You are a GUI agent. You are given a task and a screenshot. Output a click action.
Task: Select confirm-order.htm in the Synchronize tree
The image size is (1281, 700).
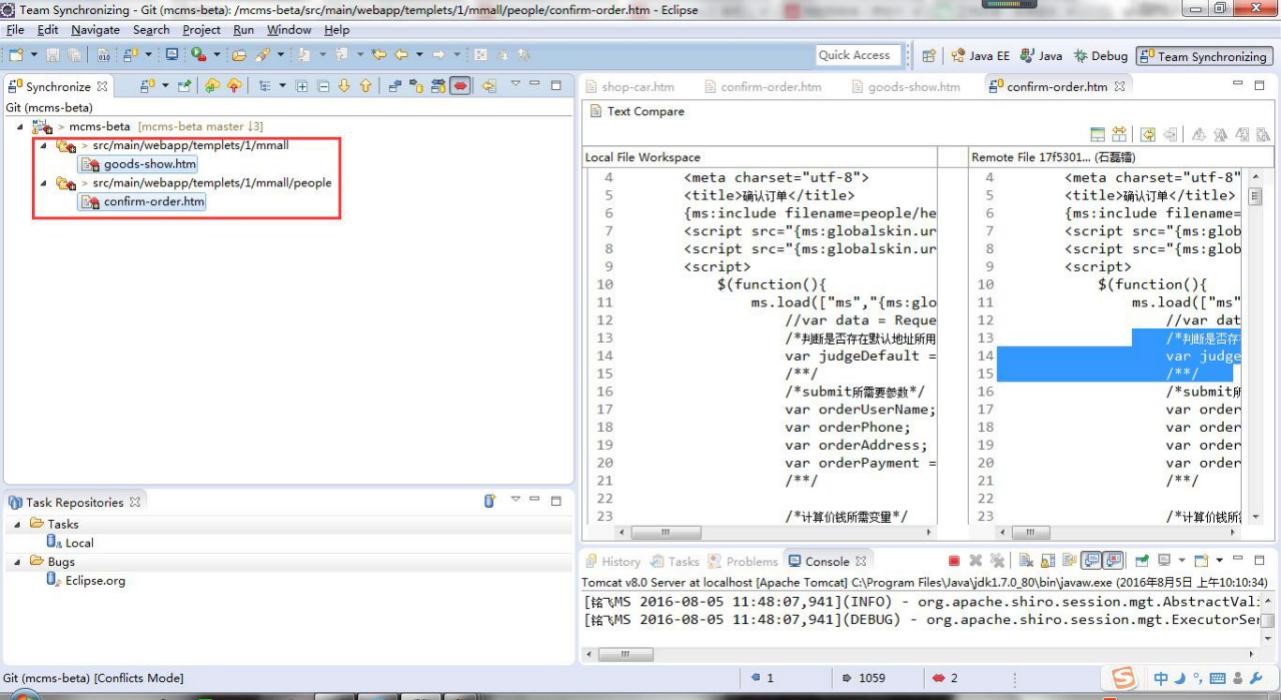(143, 201)
